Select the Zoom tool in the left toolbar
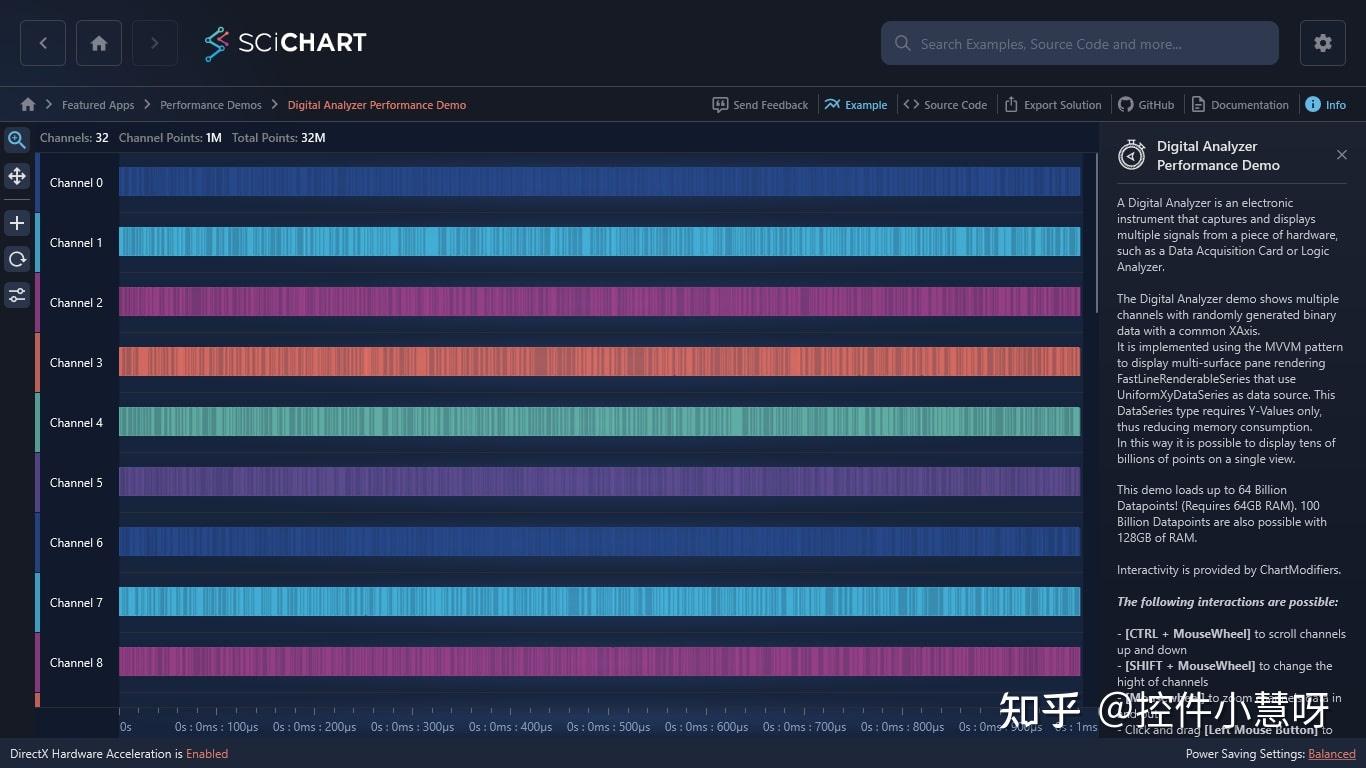This screenshot has width=1366, height=768. [x=16, y=140]
